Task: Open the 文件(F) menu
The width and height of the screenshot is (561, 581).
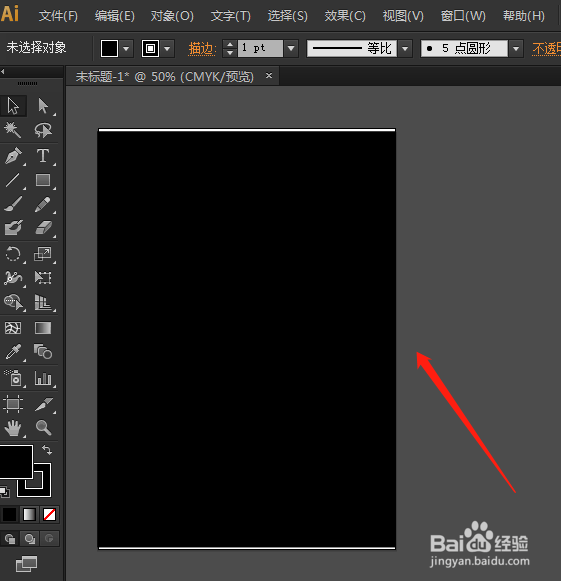Action: (x=59, y=16)
